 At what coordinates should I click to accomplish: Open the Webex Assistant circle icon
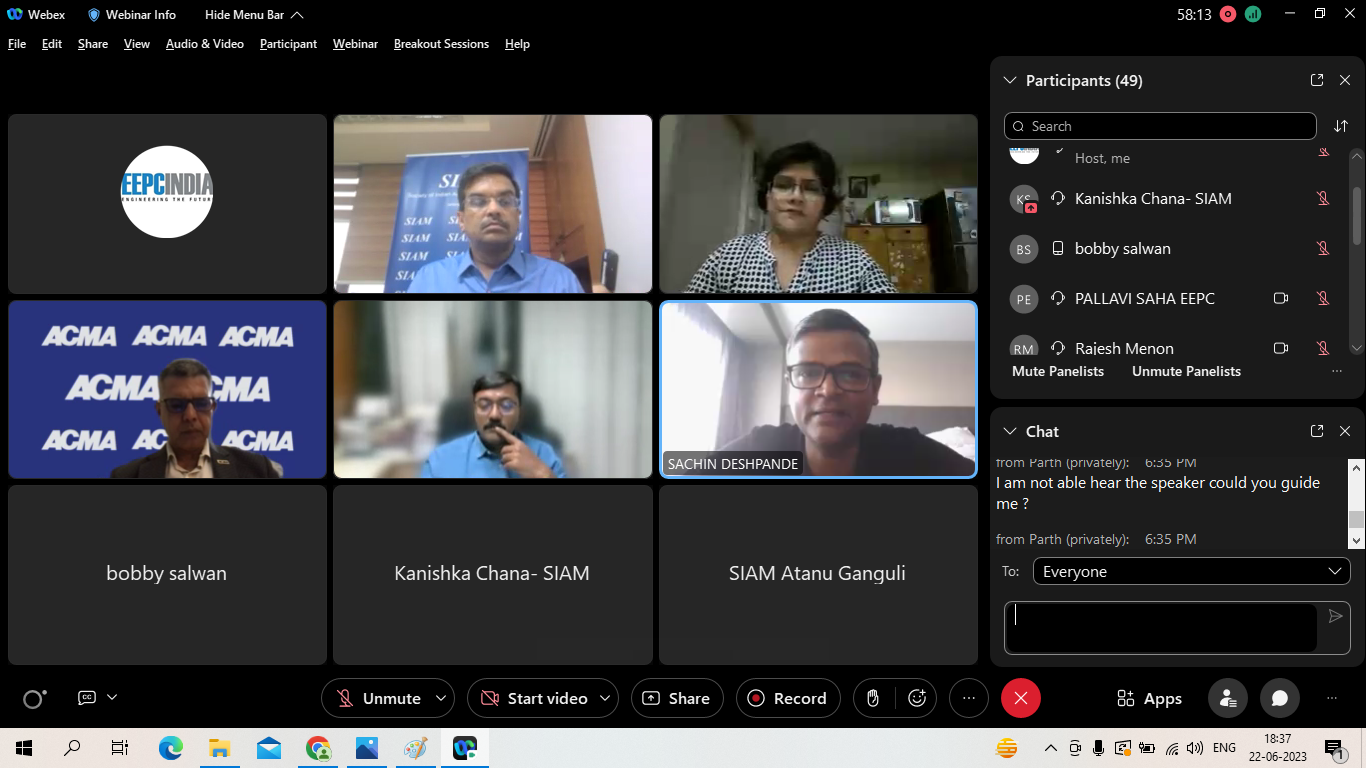click(34, 699)
